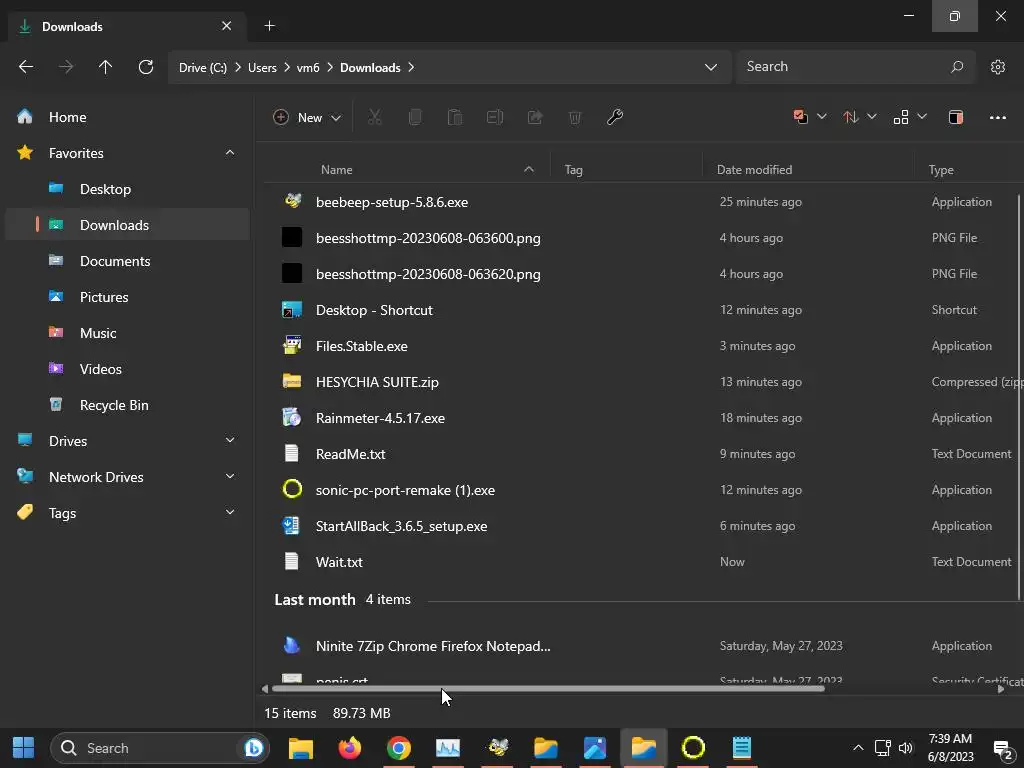Screen dimensions: 1024x768
Task: Click vm6 in the breadcrumb path
Action: point(308,67)
